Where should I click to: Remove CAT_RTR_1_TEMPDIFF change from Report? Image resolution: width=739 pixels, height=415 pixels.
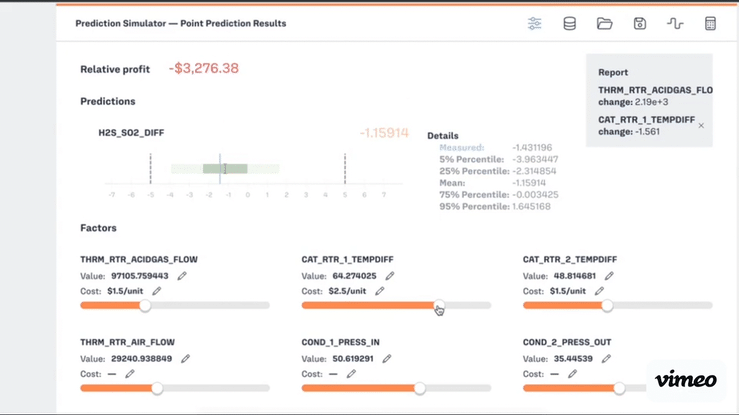[701, 126]
